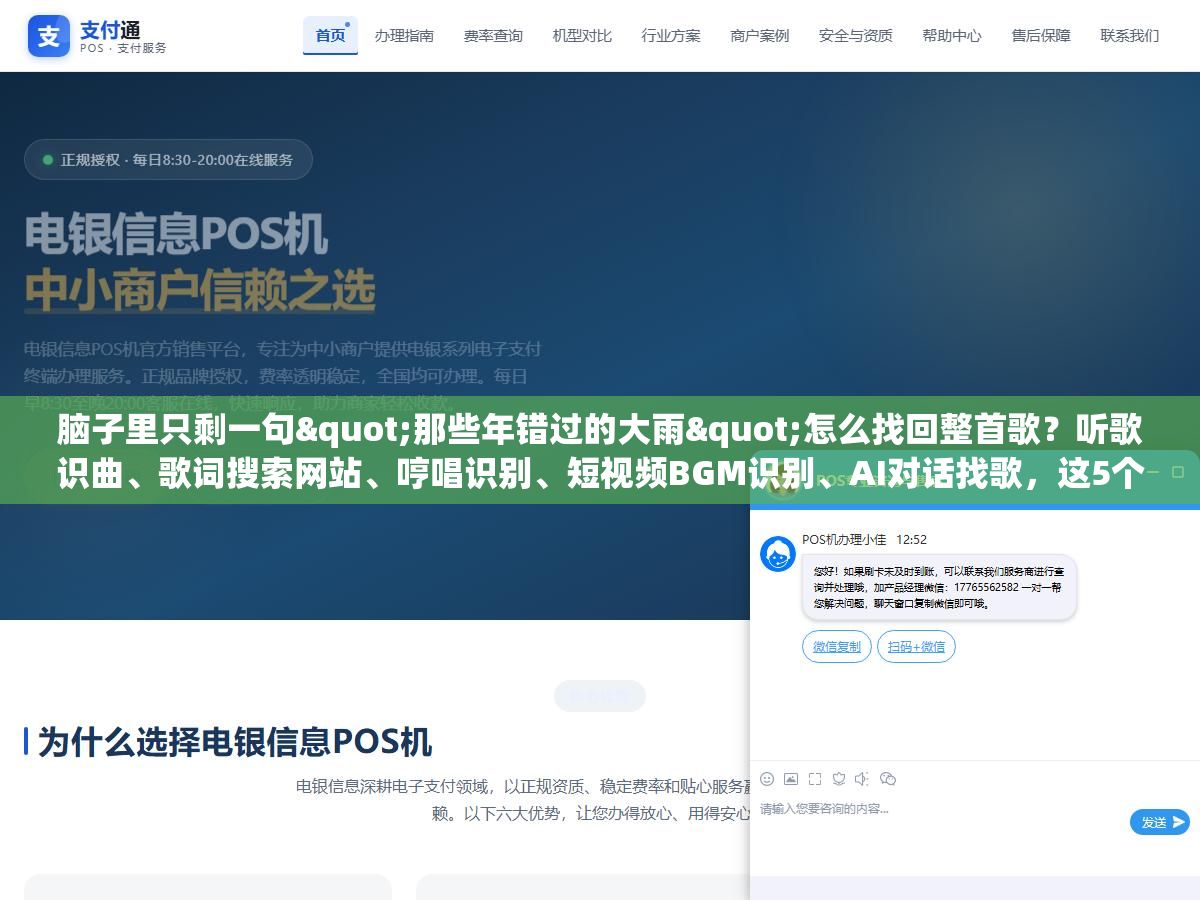The height and width of the screenshot is (900, 1200).
Task: Focus the 请输入您要咨询的内容 chat input
Action: tap(940, 810)
